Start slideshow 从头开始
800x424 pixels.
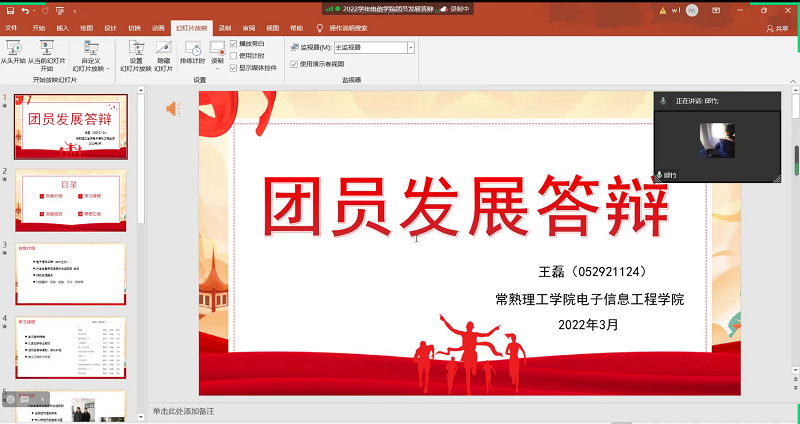[13, 52]
